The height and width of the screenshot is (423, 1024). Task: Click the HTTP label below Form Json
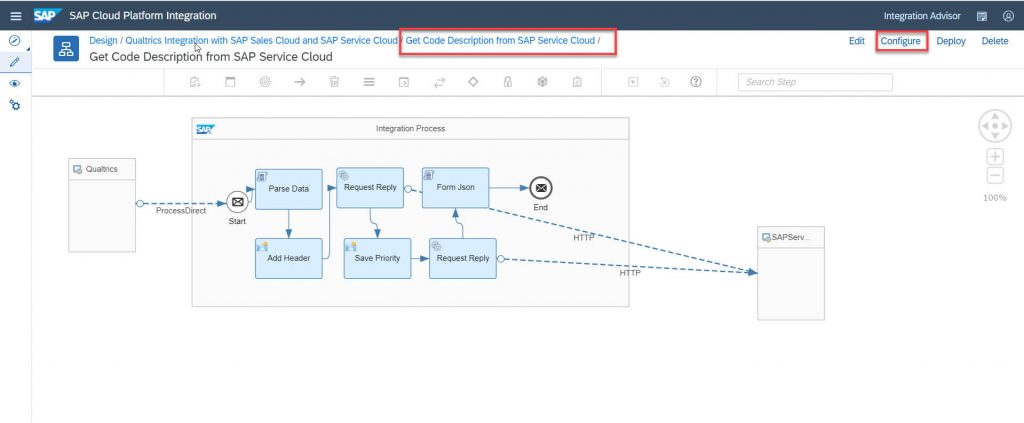pos(584,238)
